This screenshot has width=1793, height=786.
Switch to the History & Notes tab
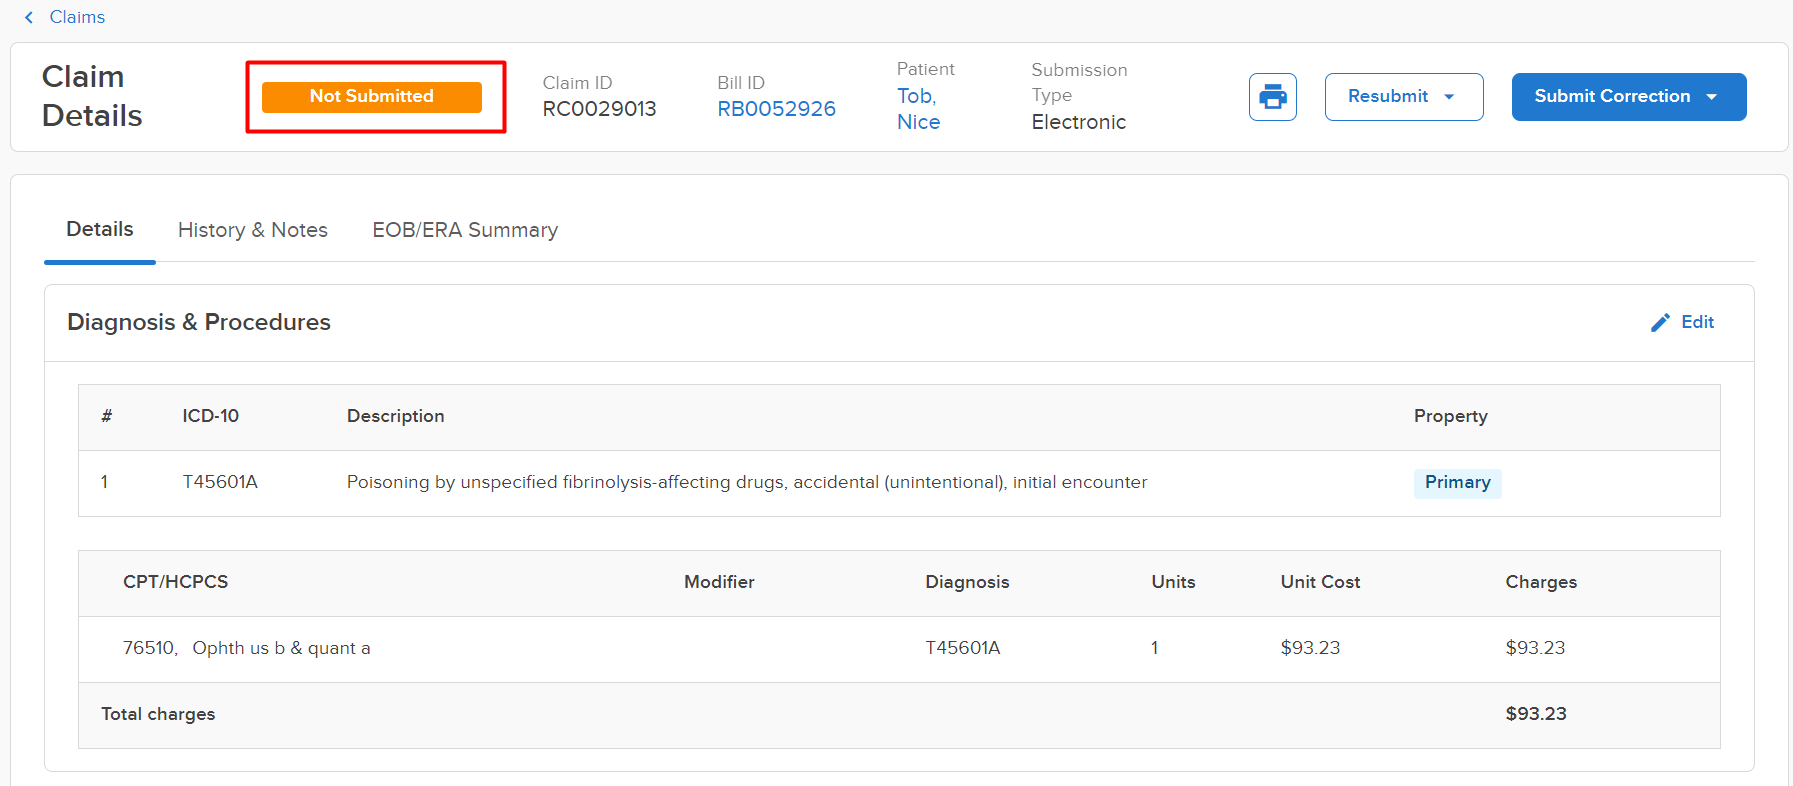(x=253, y=230)
